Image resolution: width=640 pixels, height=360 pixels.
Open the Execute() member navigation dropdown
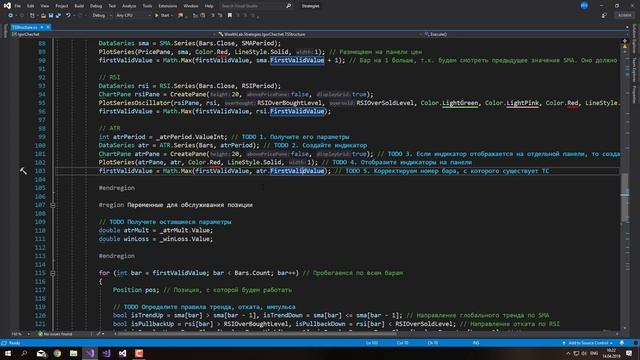coord(524,34)
